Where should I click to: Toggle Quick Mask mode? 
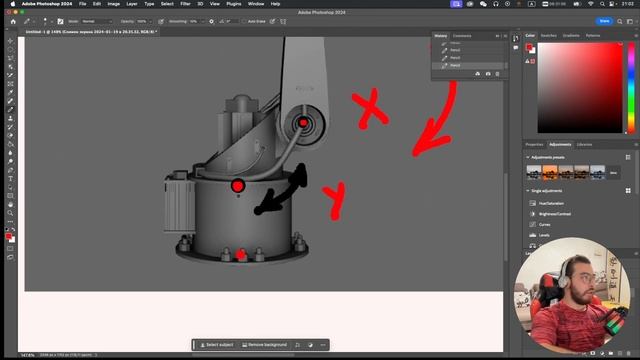[10, 249]
